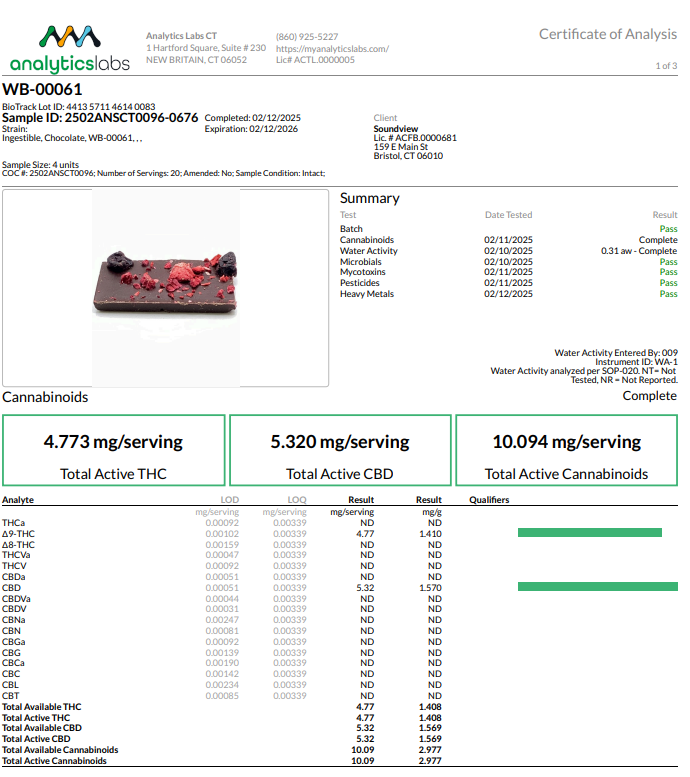690x777 pixels.
Task: Click the Qualifiers column header
Action: (489, 500)
